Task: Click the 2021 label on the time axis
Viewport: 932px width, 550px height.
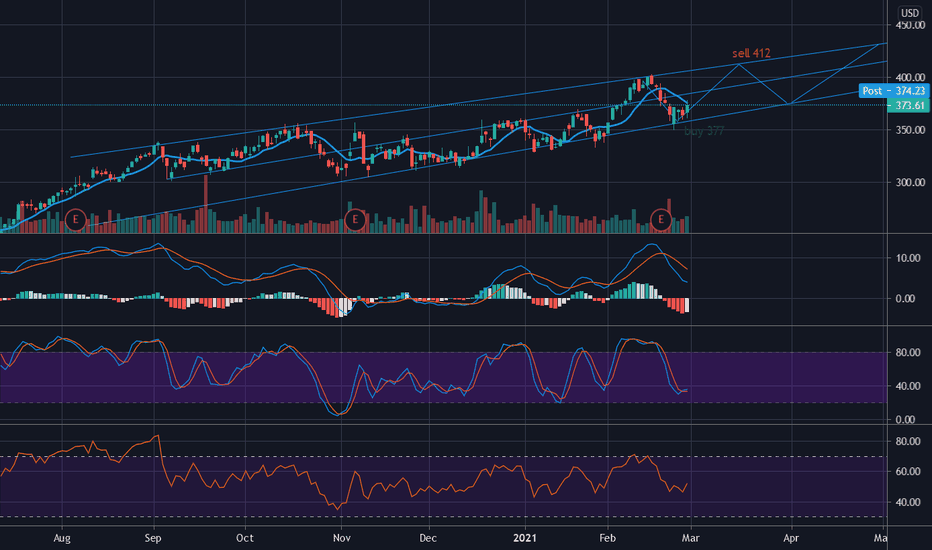Action: coord(525,538)
